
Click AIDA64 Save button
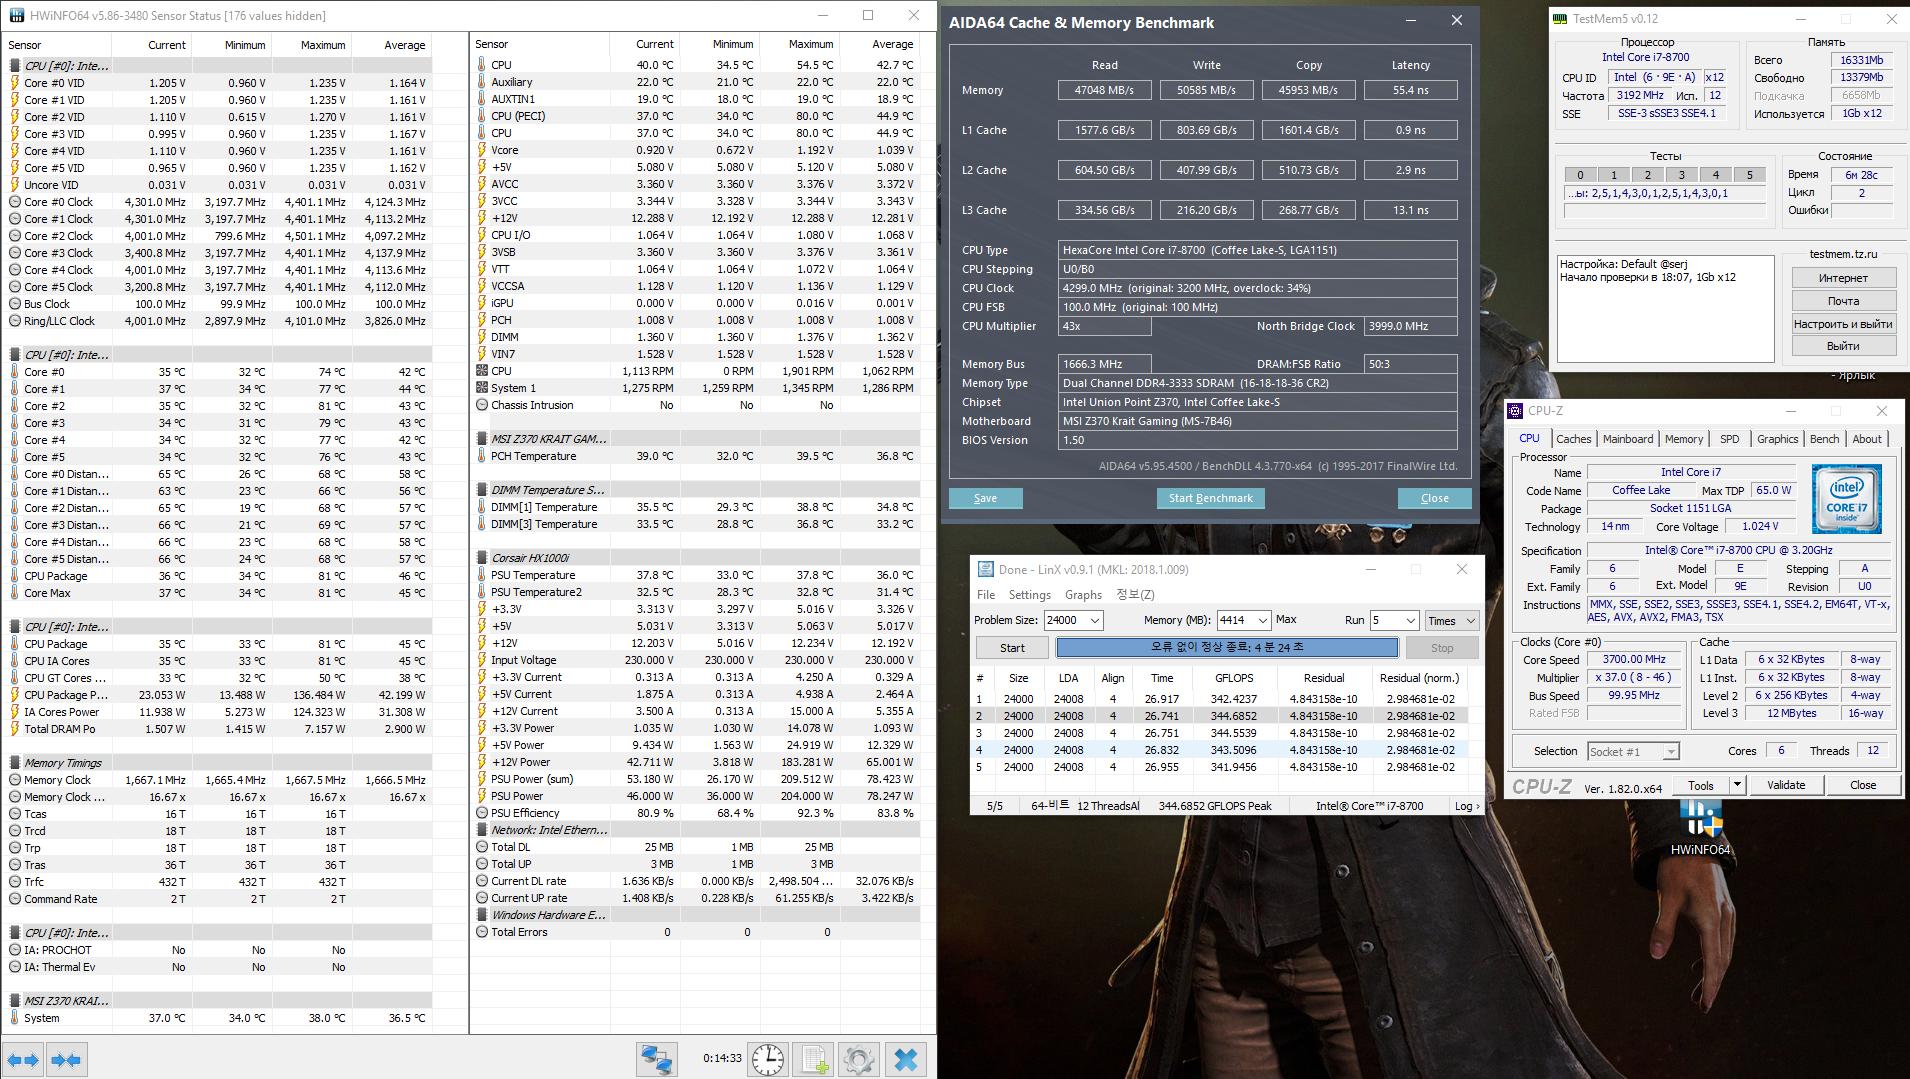coord(985,498)
